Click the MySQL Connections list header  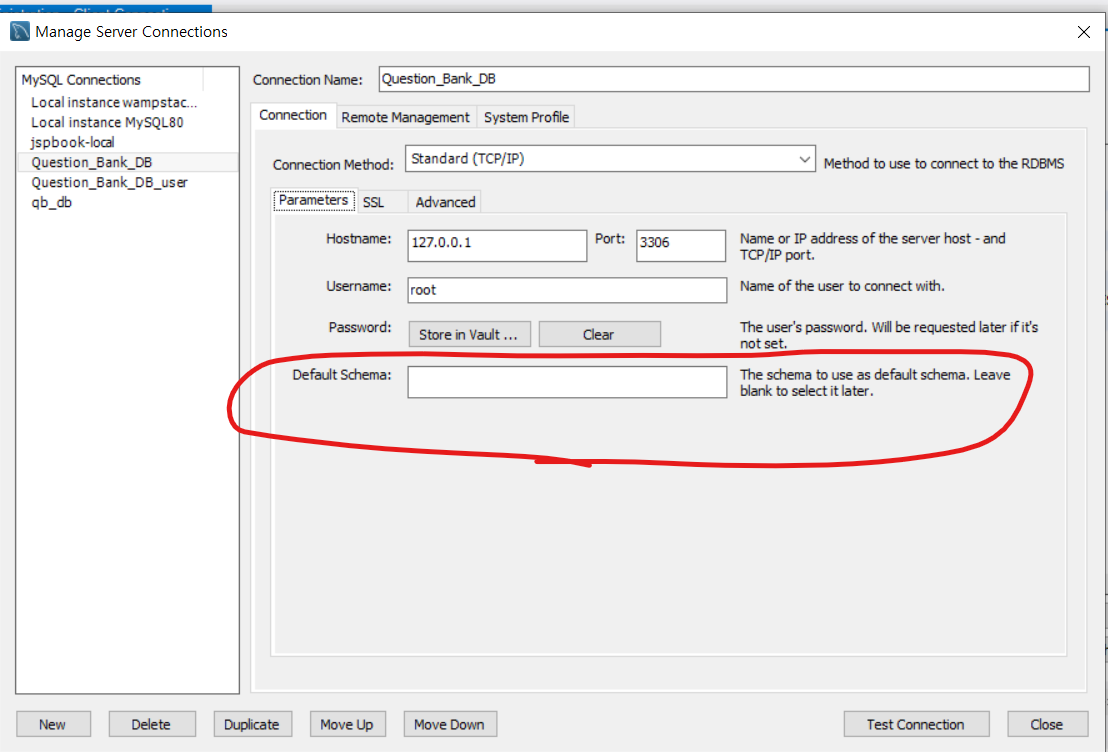tap(110, 80)
